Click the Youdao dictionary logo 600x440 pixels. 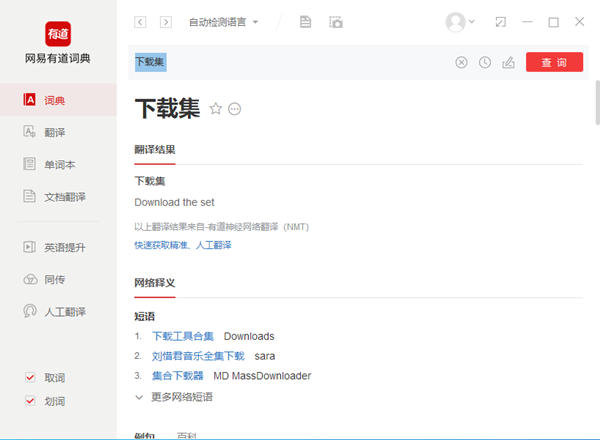[58, 34]
